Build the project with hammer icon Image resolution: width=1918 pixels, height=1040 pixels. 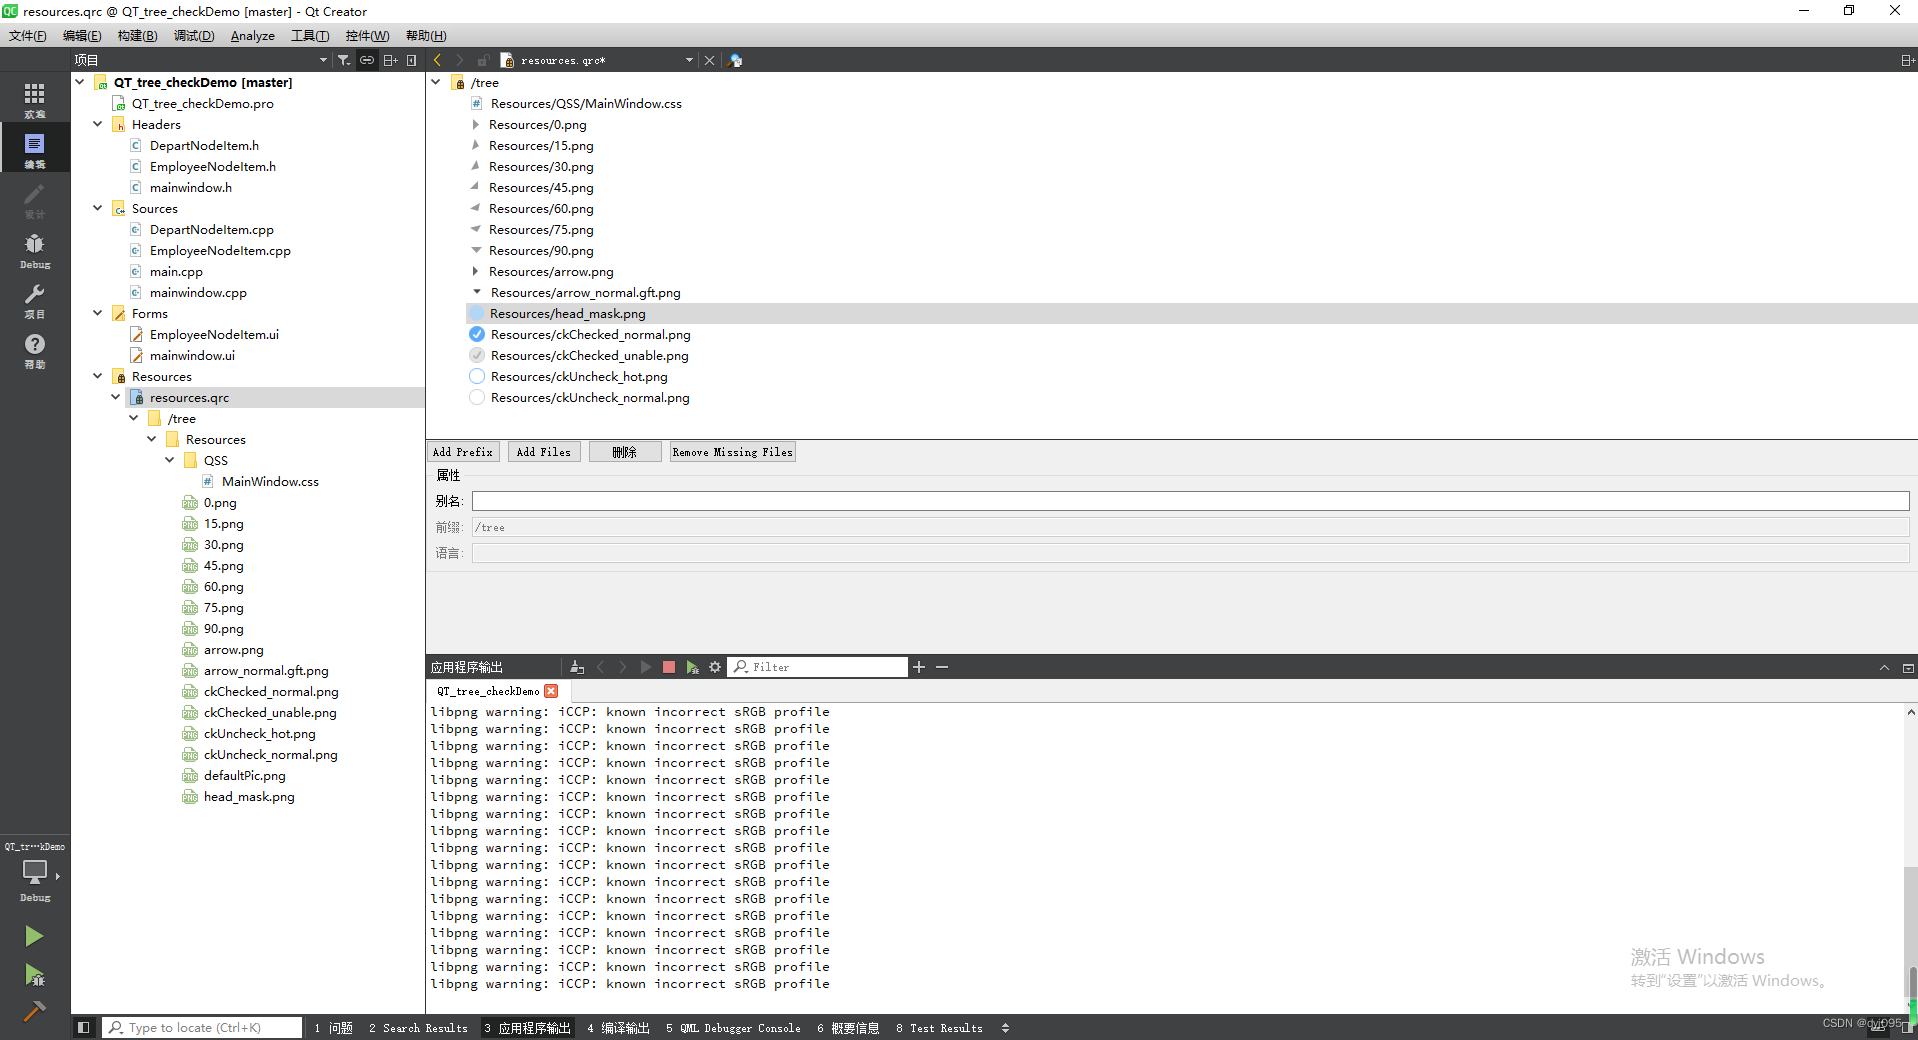34,1011
